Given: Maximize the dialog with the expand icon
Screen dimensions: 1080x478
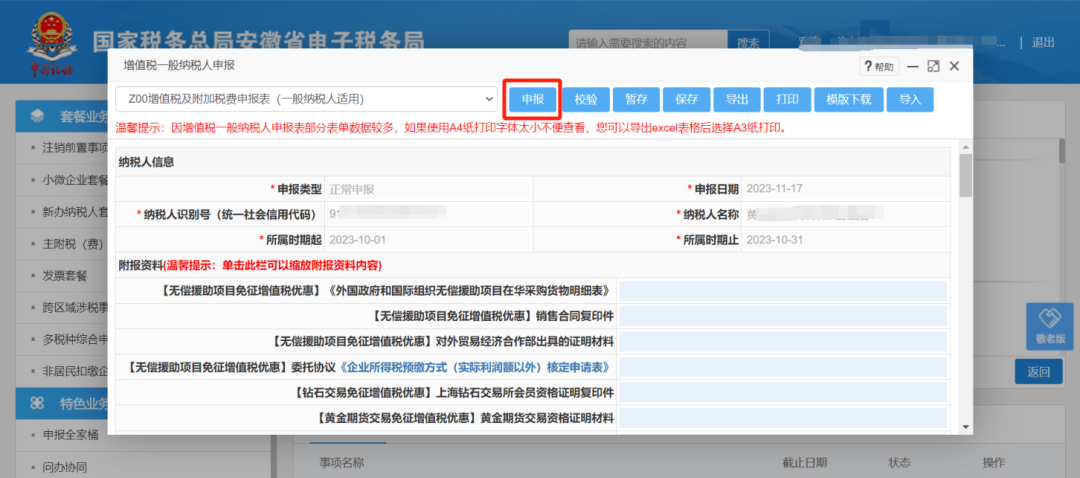Looking at the screenshot, I should pyautogui.click(x=933, y=66).
